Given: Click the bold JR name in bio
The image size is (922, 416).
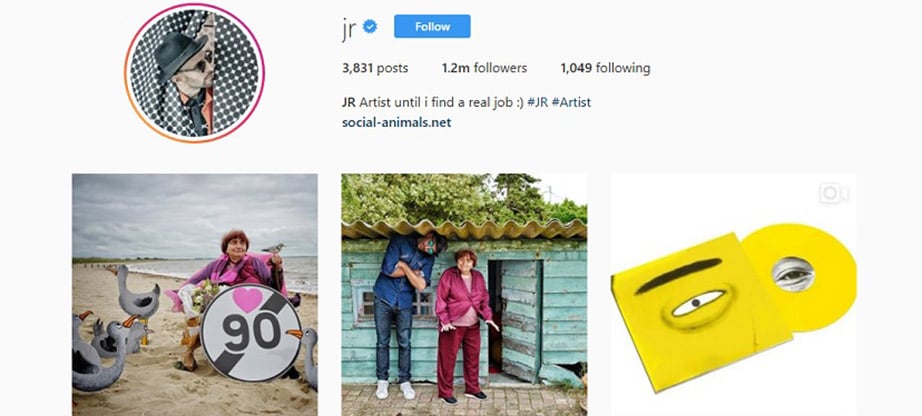Looking at the screenshot, I should [348, 102].
